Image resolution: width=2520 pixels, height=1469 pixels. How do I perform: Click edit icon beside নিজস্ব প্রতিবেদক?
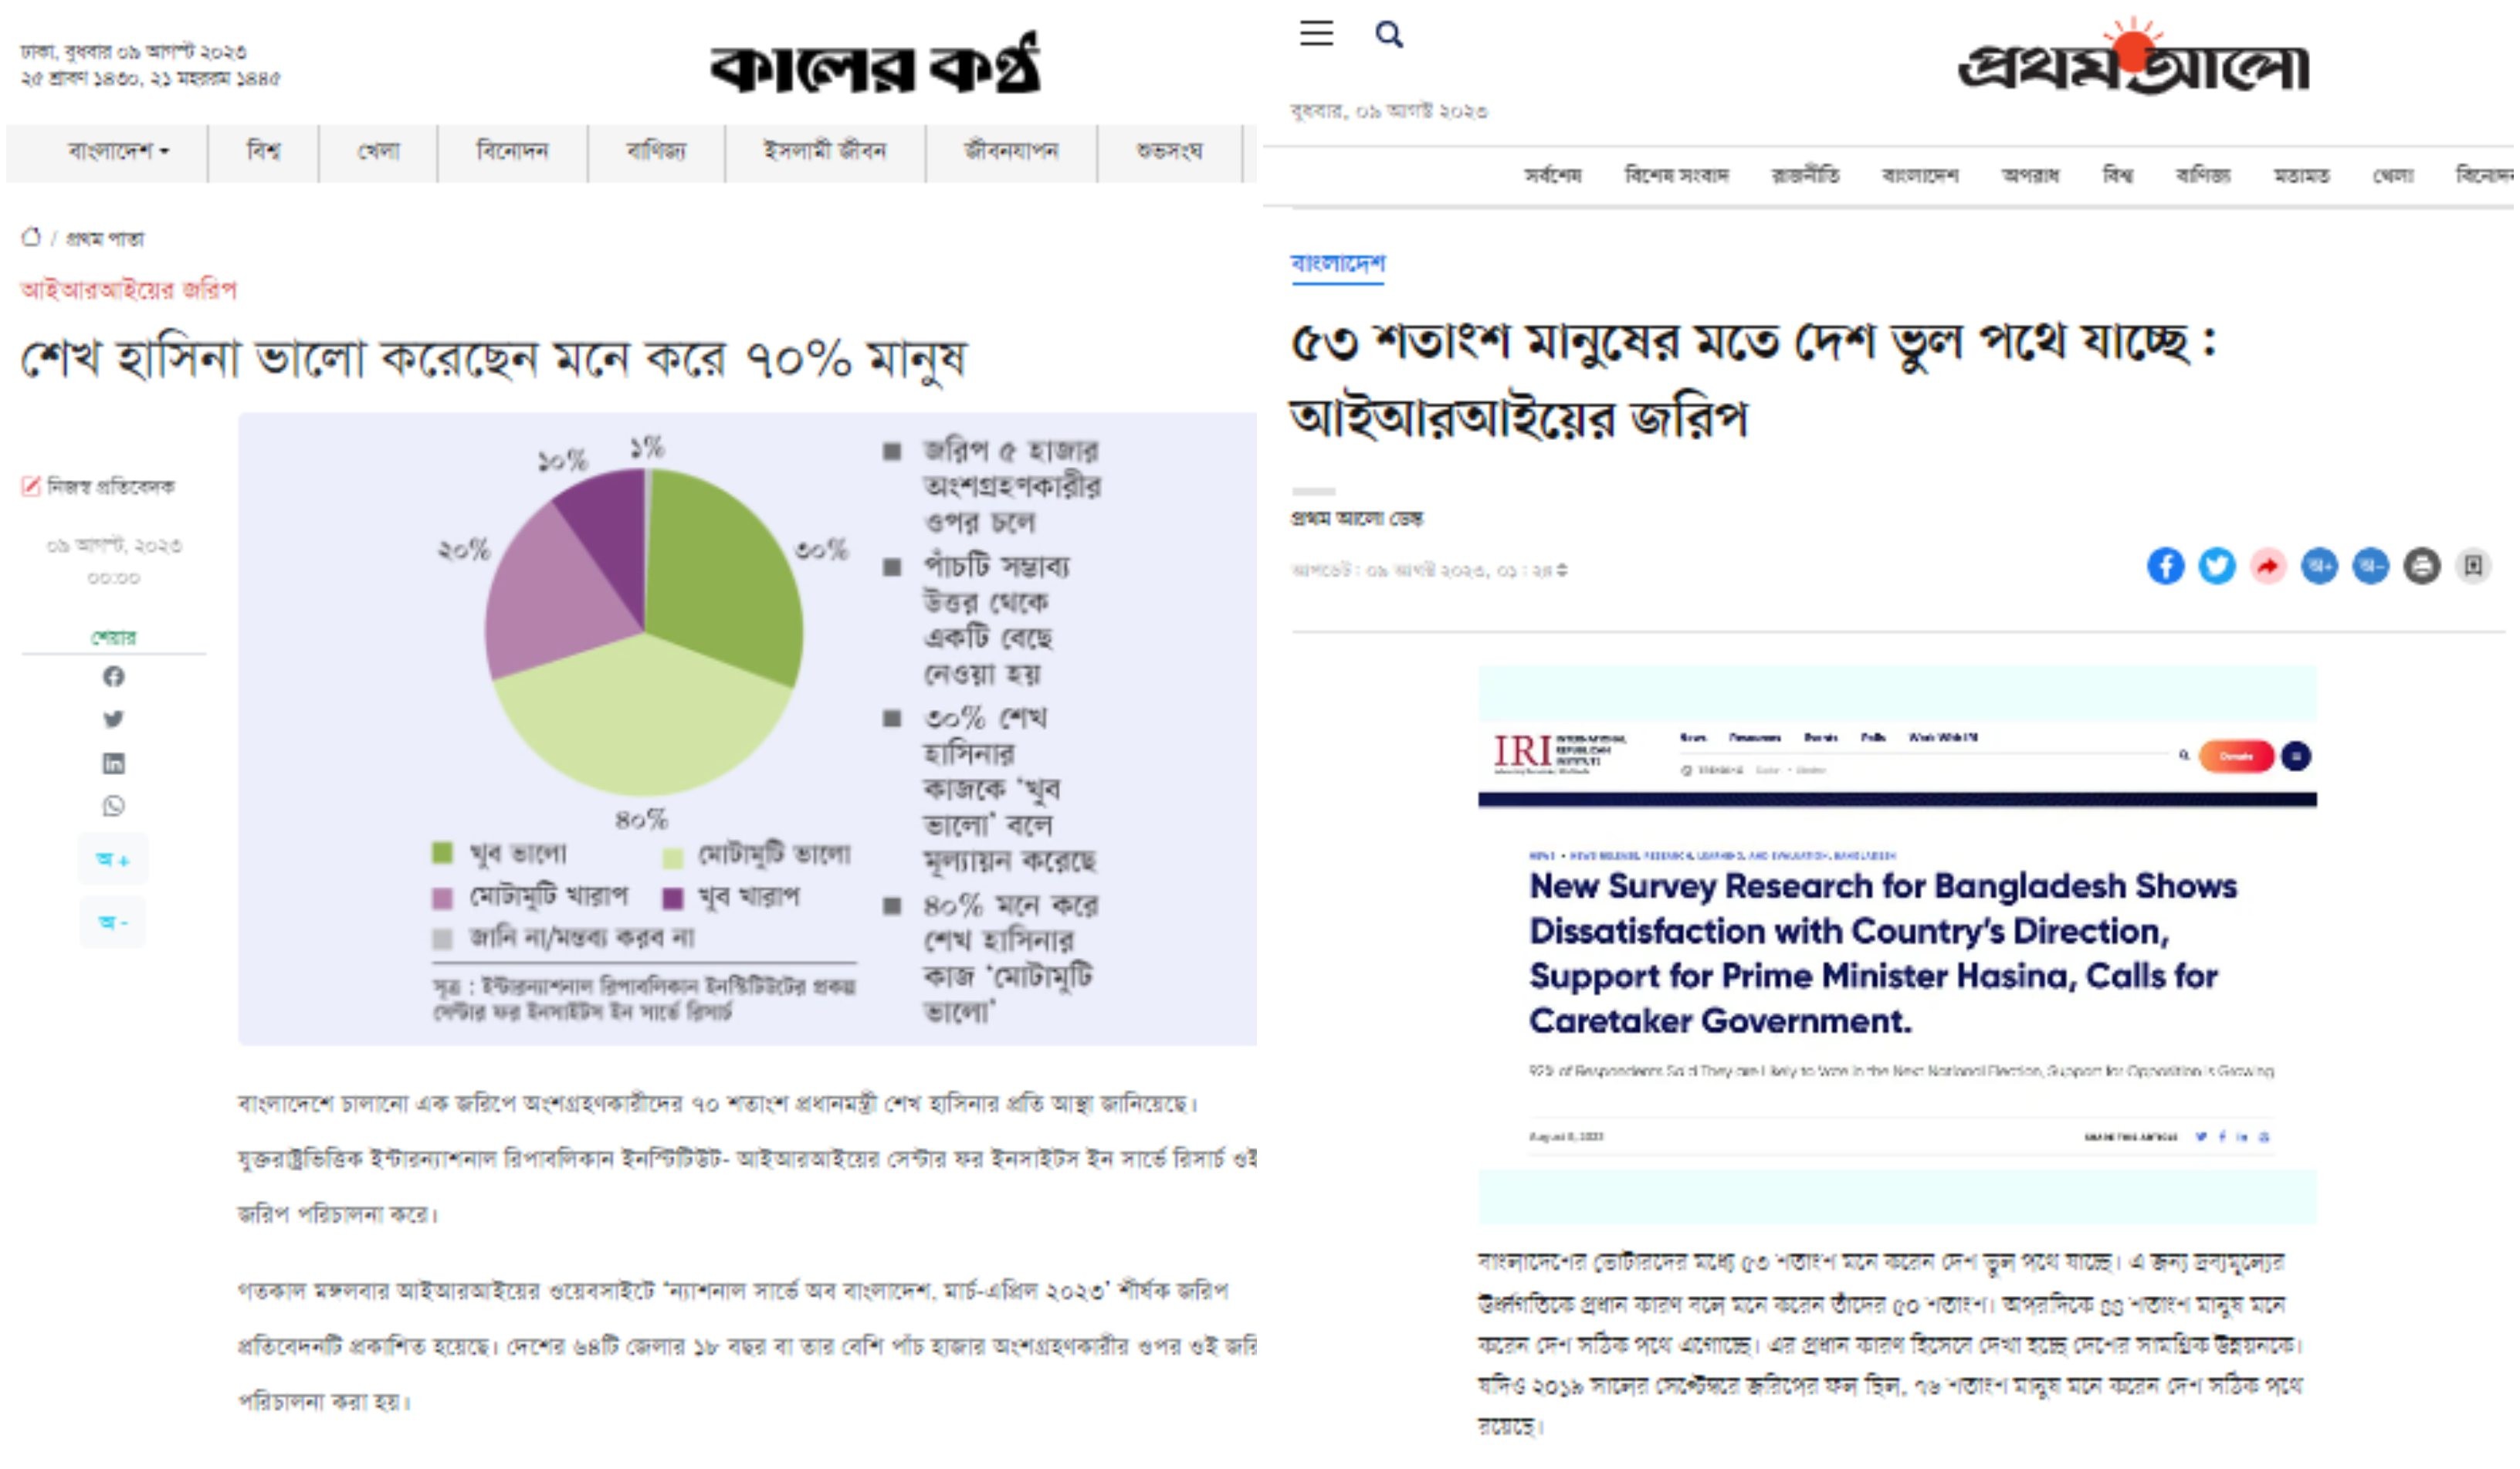click(31, 486)
